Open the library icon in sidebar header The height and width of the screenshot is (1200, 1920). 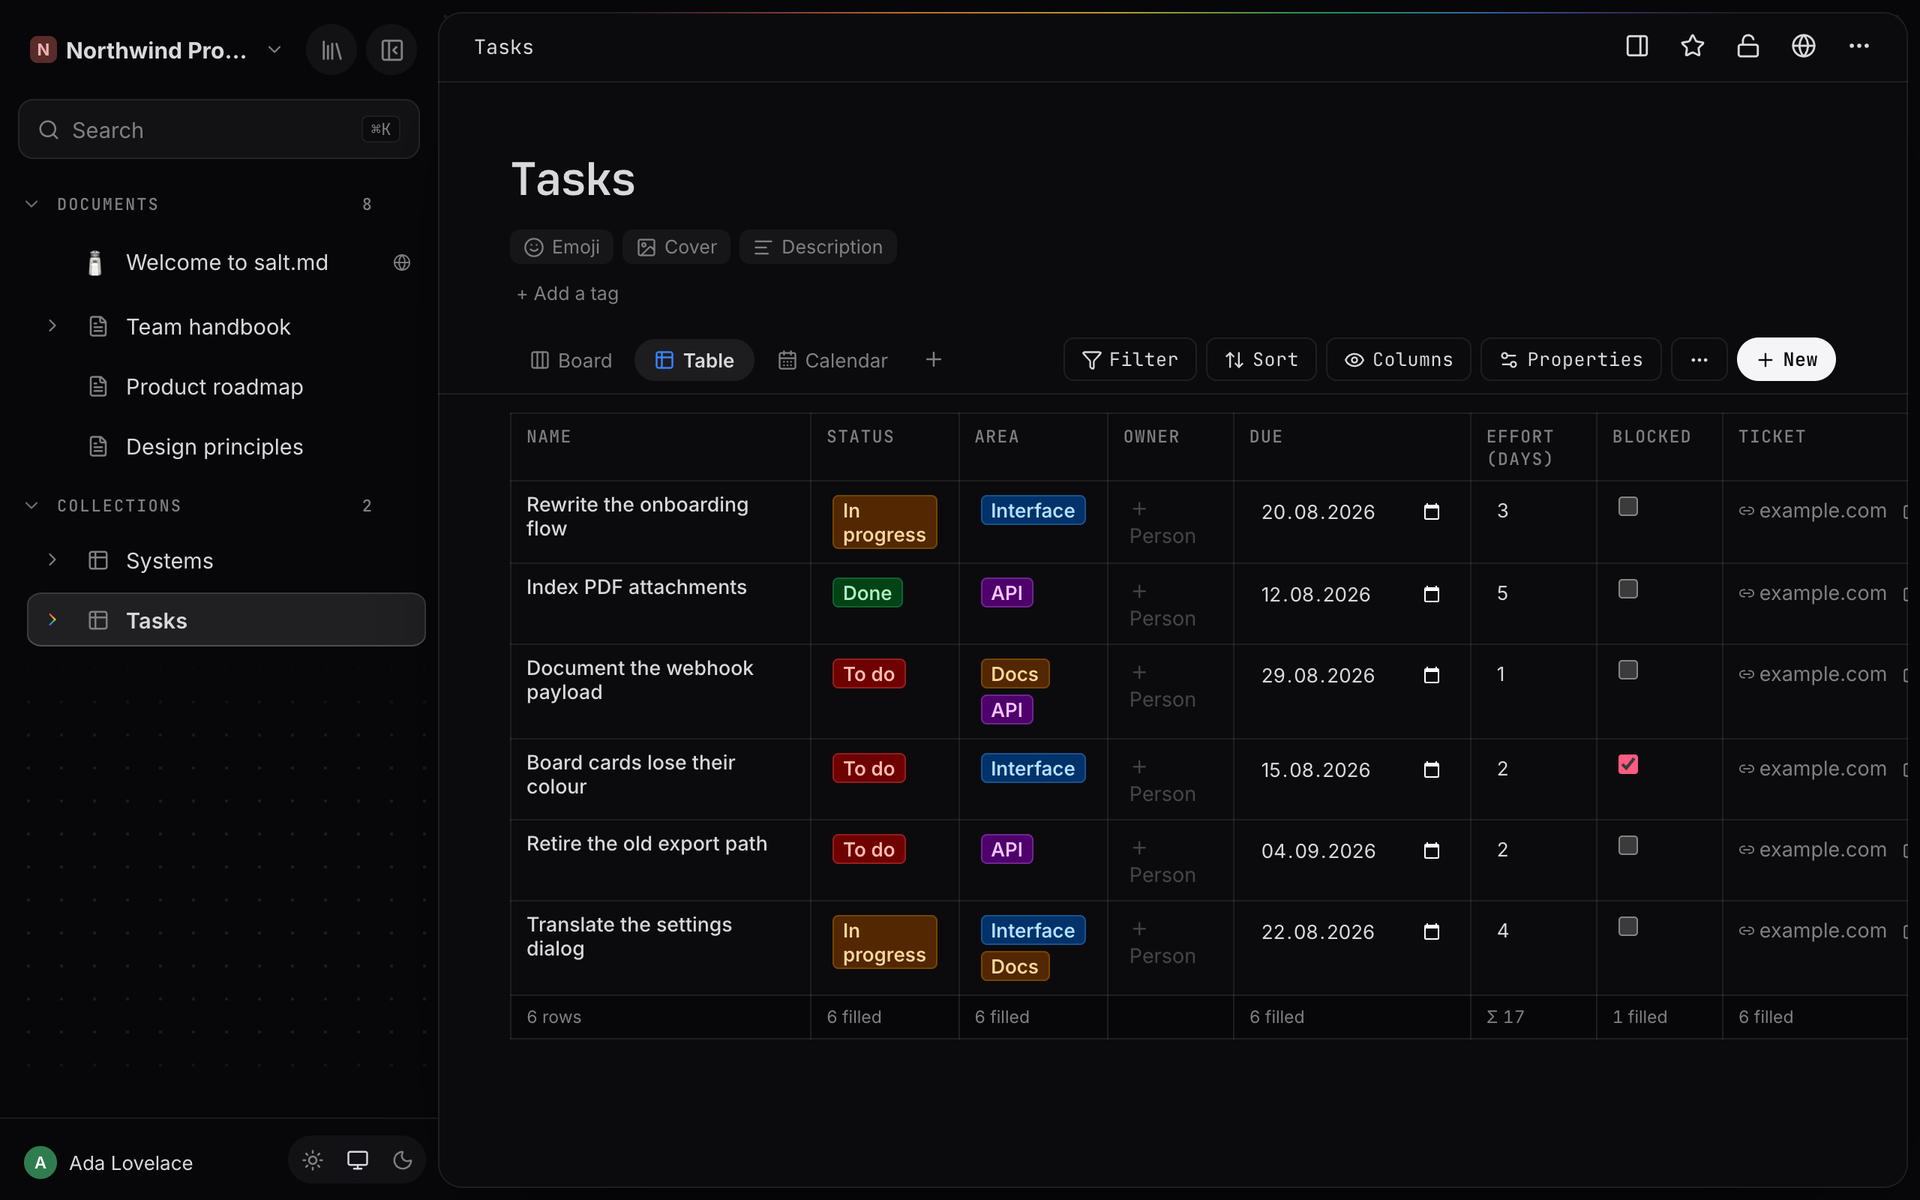pyautogui.click(x=332, y=50)
